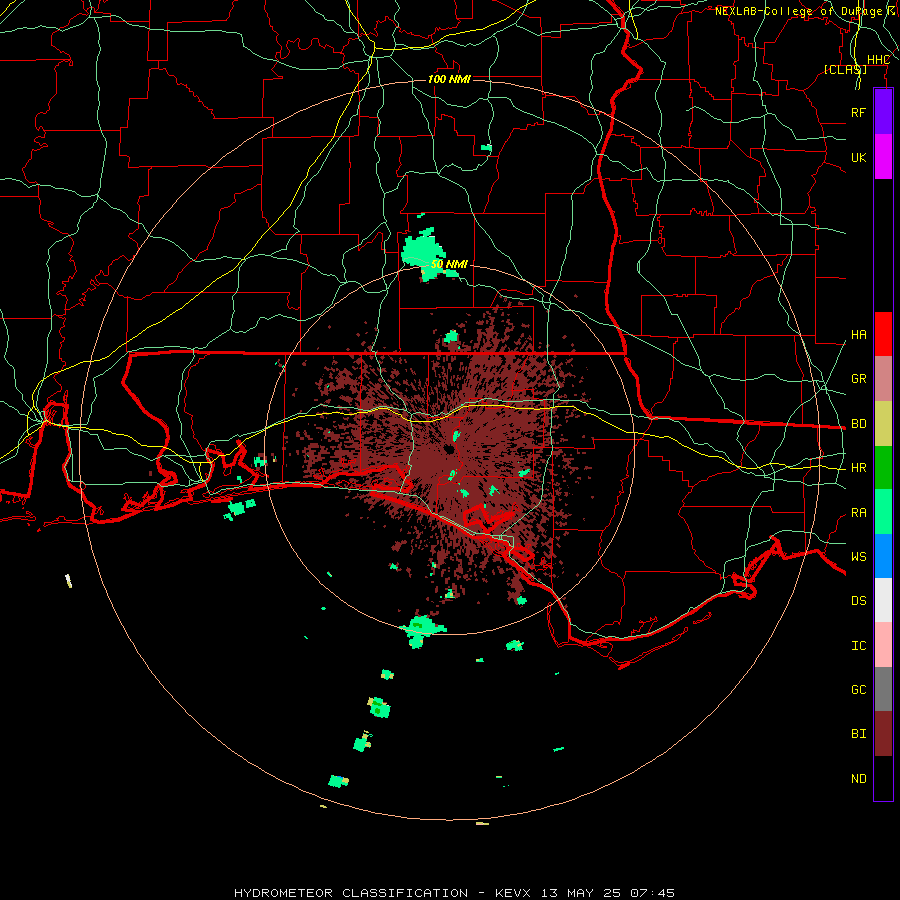Click the BI legend label

[859, 734]
